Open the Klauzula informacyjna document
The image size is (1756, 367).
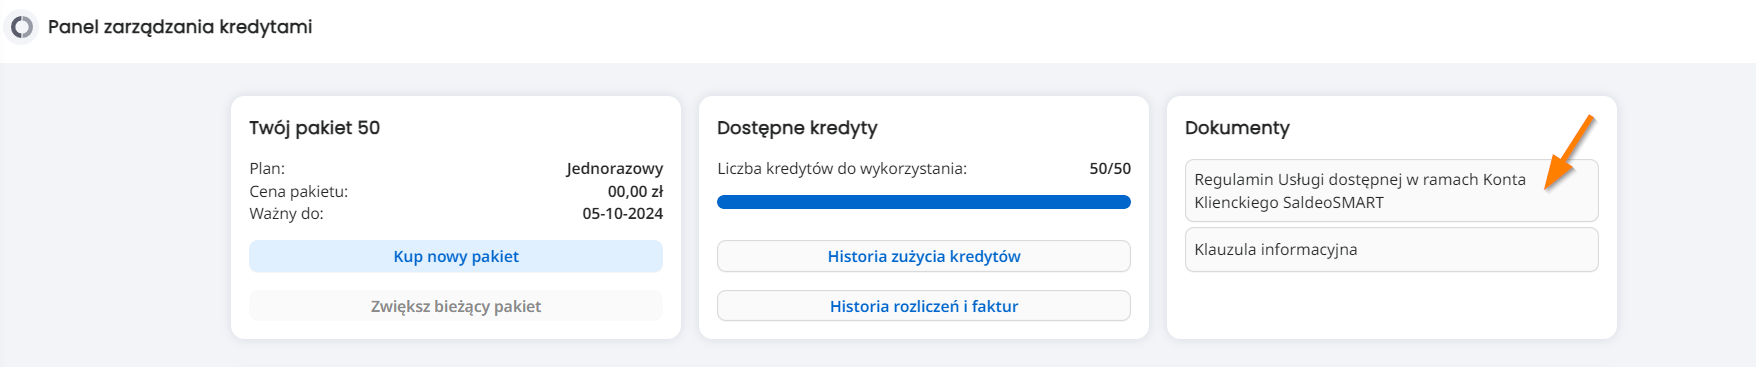coord(1392,249)
